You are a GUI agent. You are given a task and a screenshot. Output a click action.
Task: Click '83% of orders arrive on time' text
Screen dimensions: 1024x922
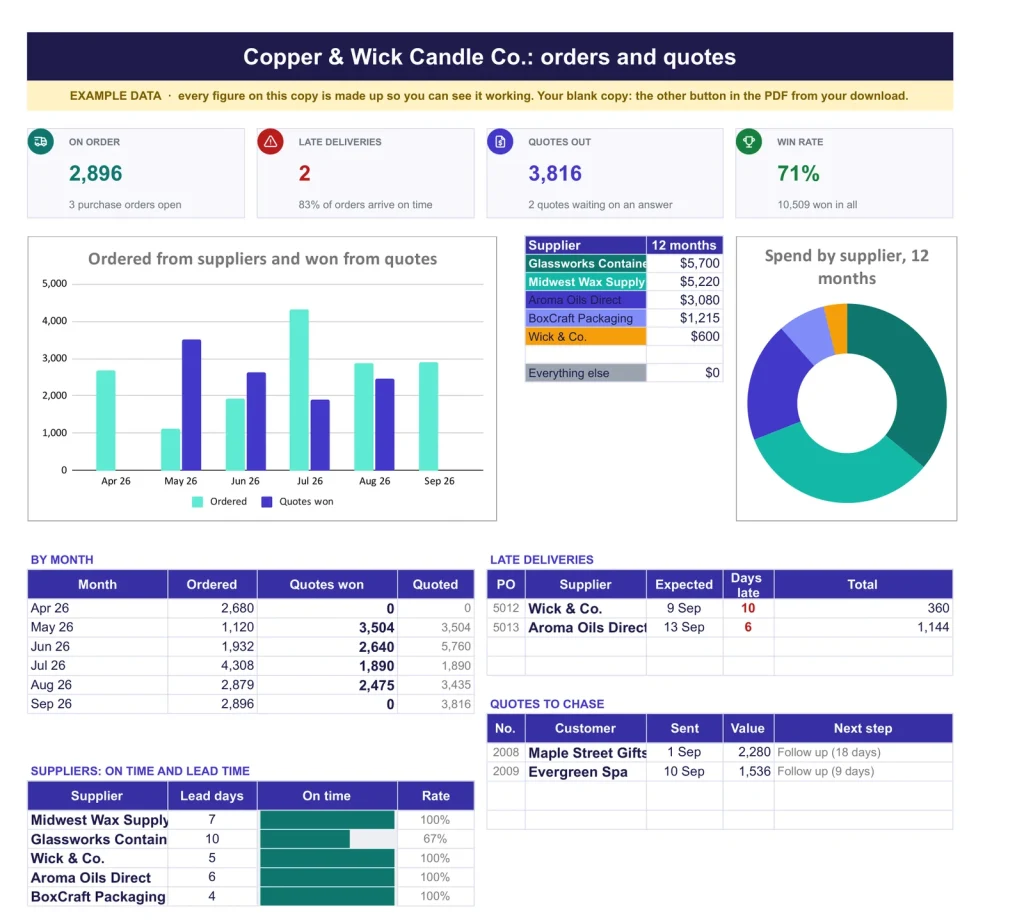click(x=365, y=204)
